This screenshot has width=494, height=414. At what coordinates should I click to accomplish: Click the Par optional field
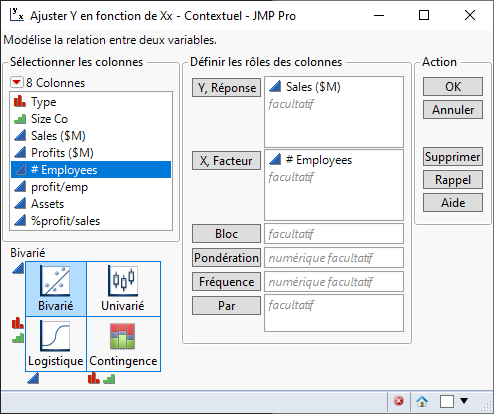click(334, 313)
